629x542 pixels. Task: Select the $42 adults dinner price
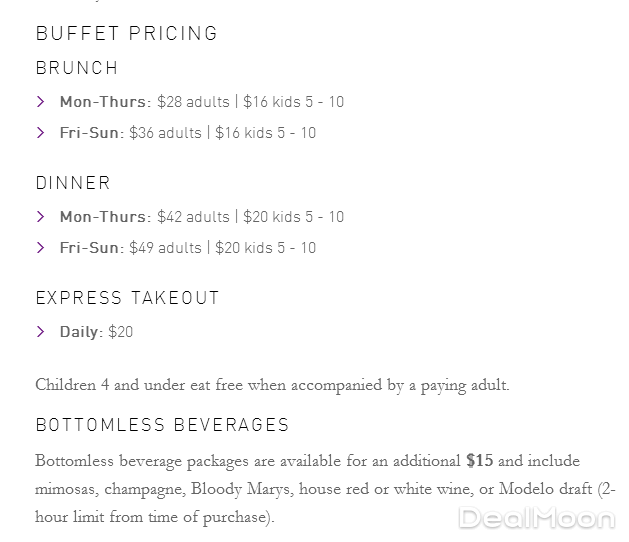point(193,216)
